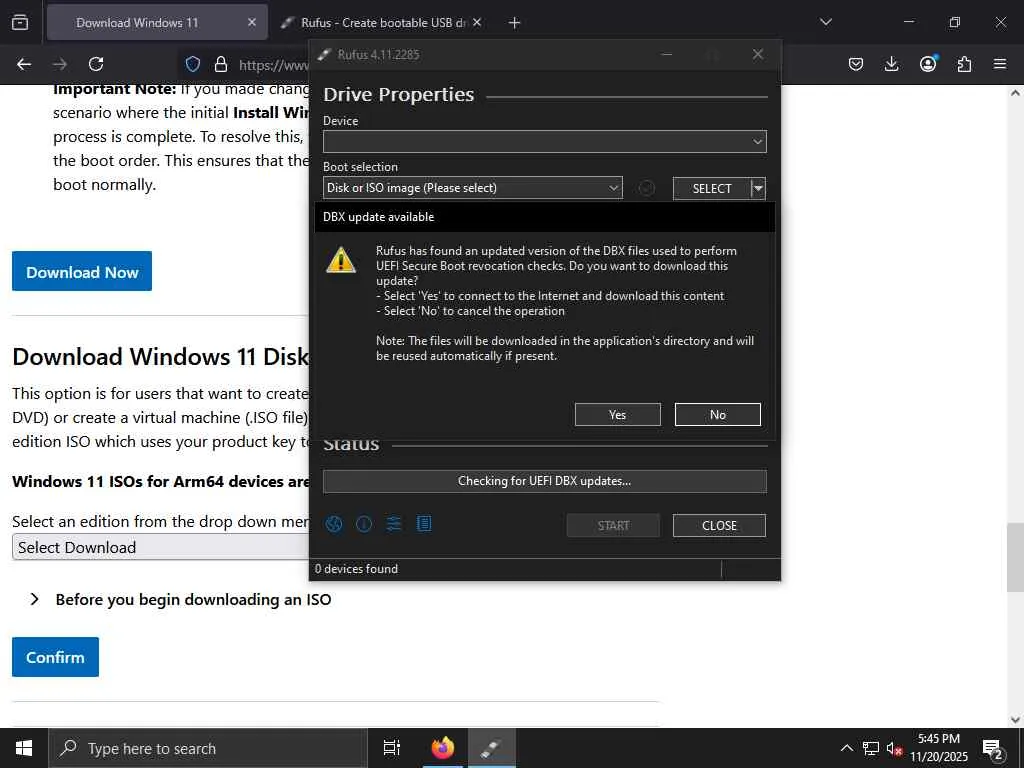
Task: Click the SELECT button in Rufus
Action: pos(712,189)
